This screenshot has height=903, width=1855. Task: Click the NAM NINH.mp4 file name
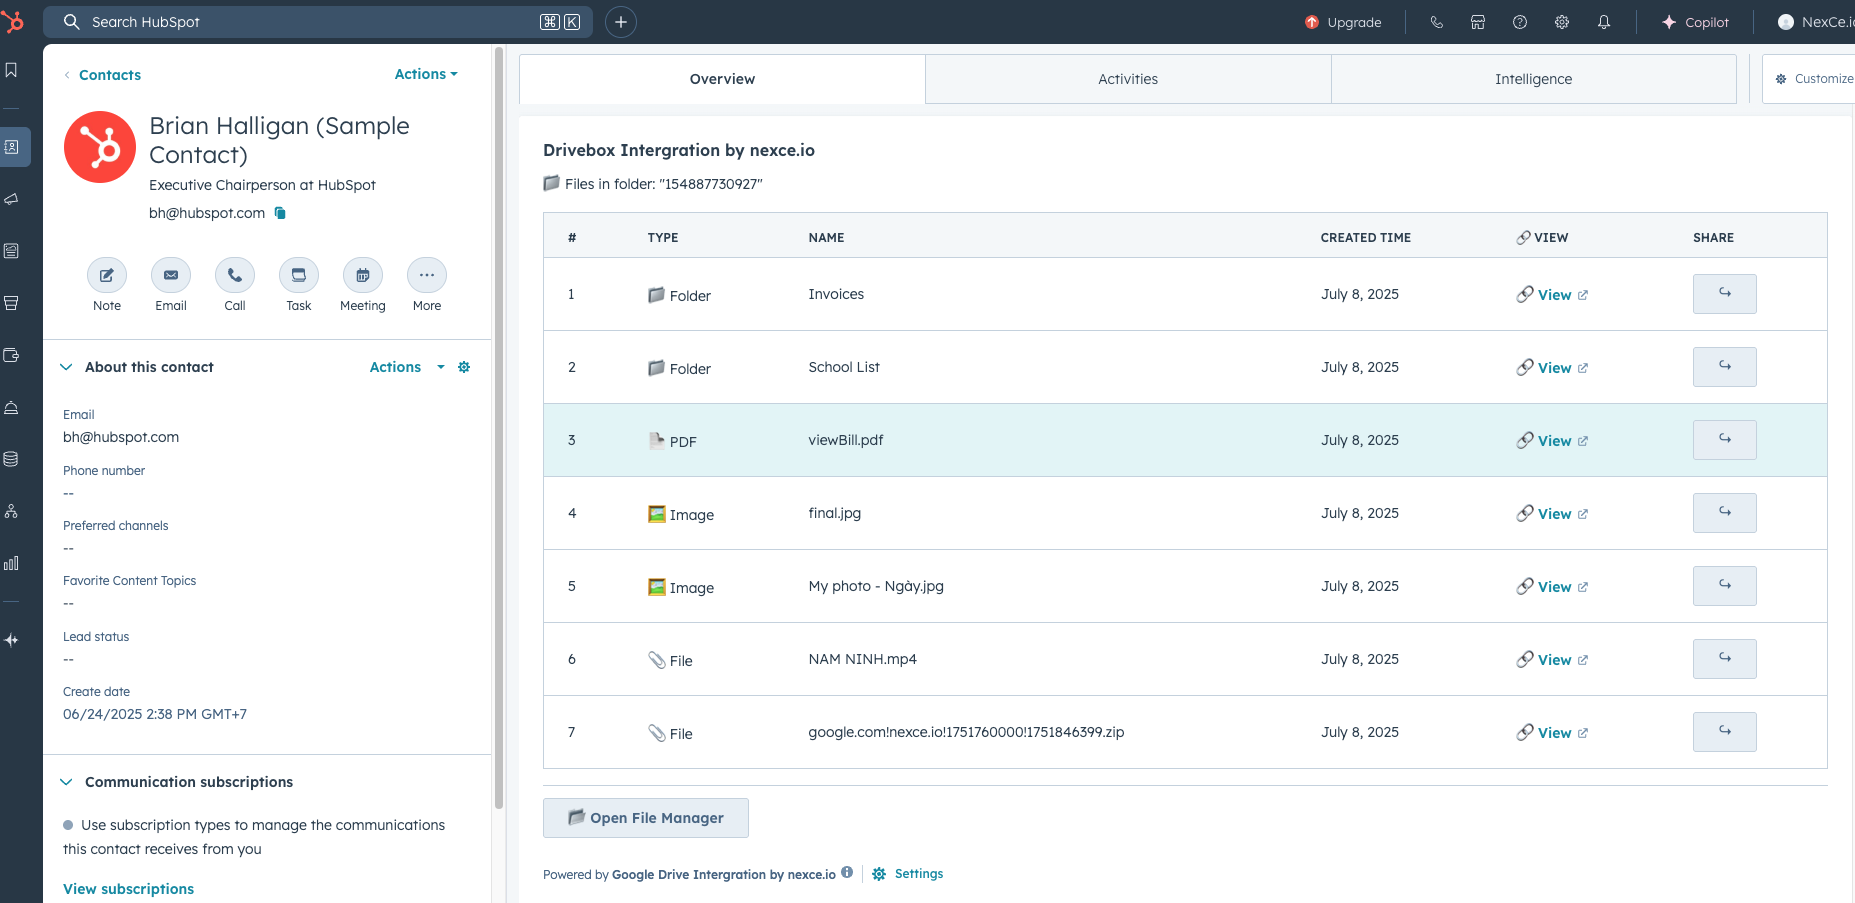point(863,659)
